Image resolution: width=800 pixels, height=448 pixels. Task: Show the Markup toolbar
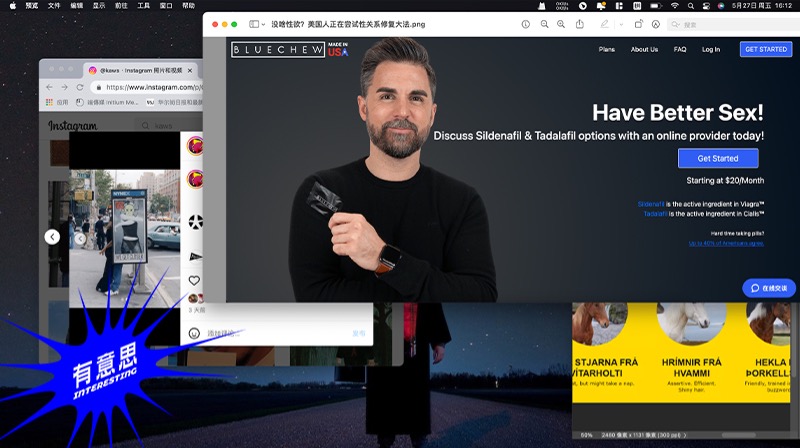(x=656, y=24)
